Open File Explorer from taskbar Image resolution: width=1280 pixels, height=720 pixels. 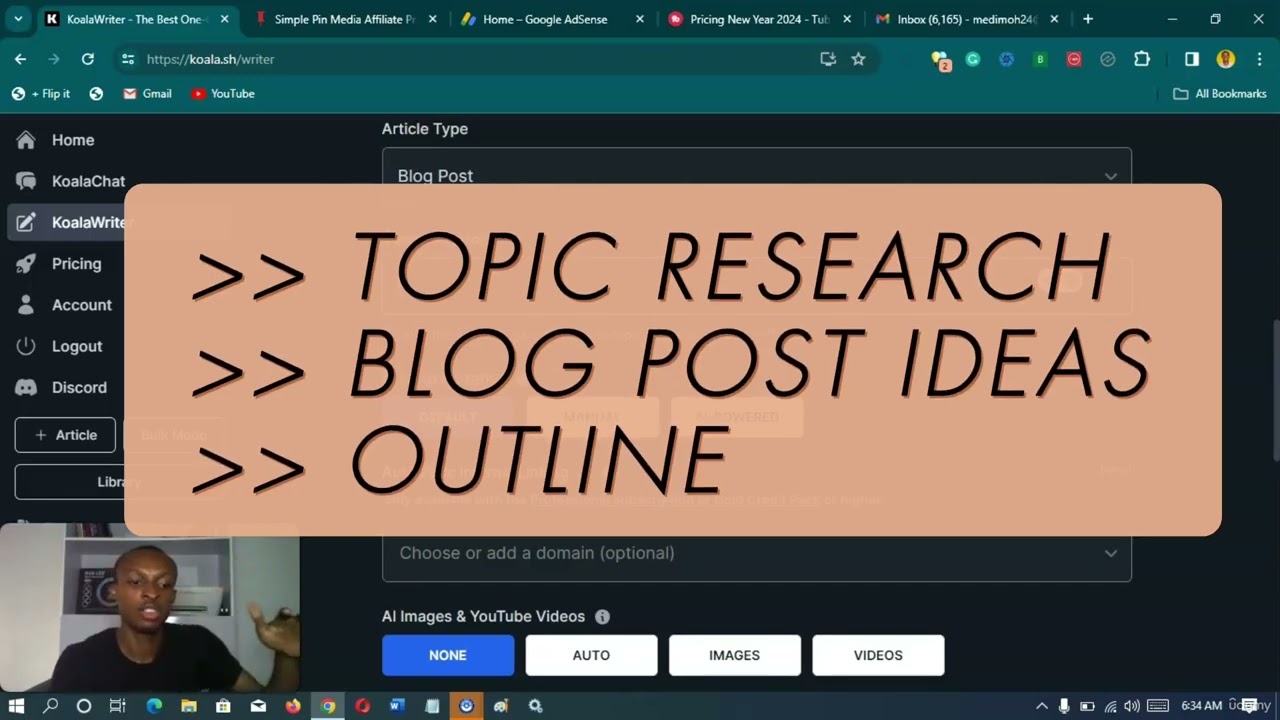[x=188, y=706]
